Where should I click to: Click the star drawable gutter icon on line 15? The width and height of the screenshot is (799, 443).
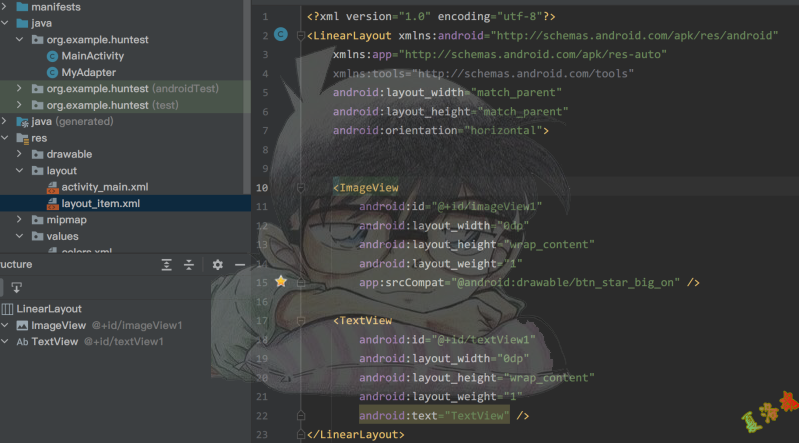coord(281,282)
